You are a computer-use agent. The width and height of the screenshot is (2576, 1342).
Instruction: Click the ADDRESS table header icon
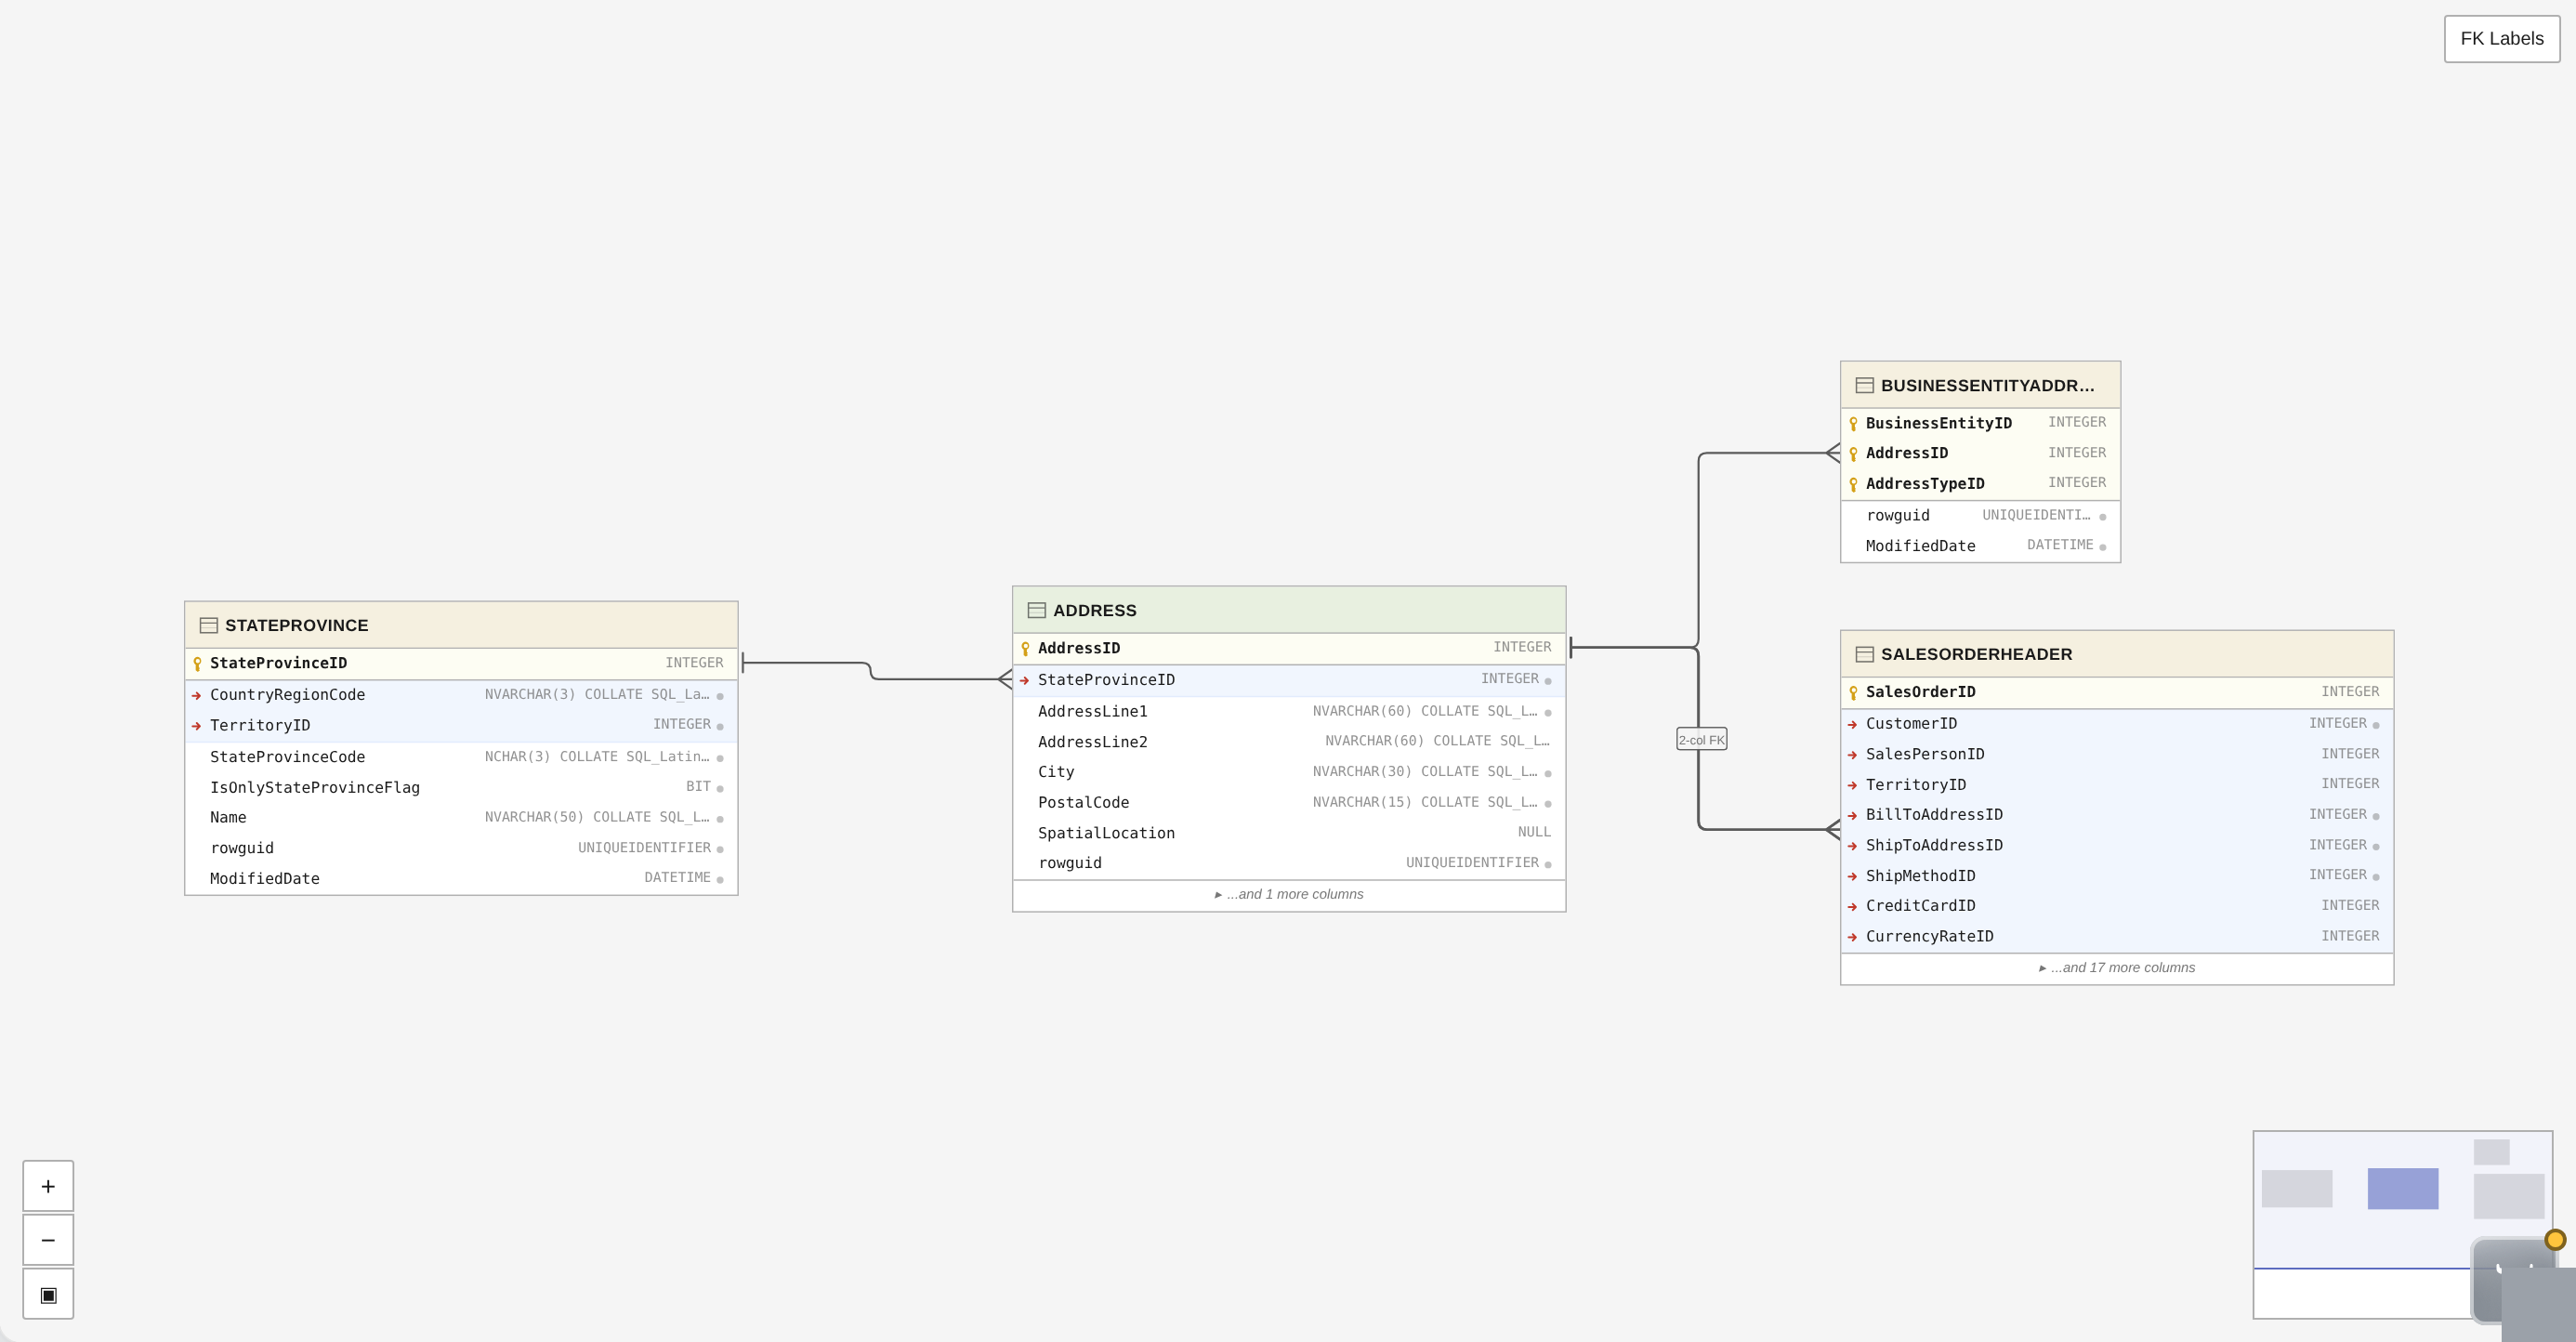pos(1036,610)
